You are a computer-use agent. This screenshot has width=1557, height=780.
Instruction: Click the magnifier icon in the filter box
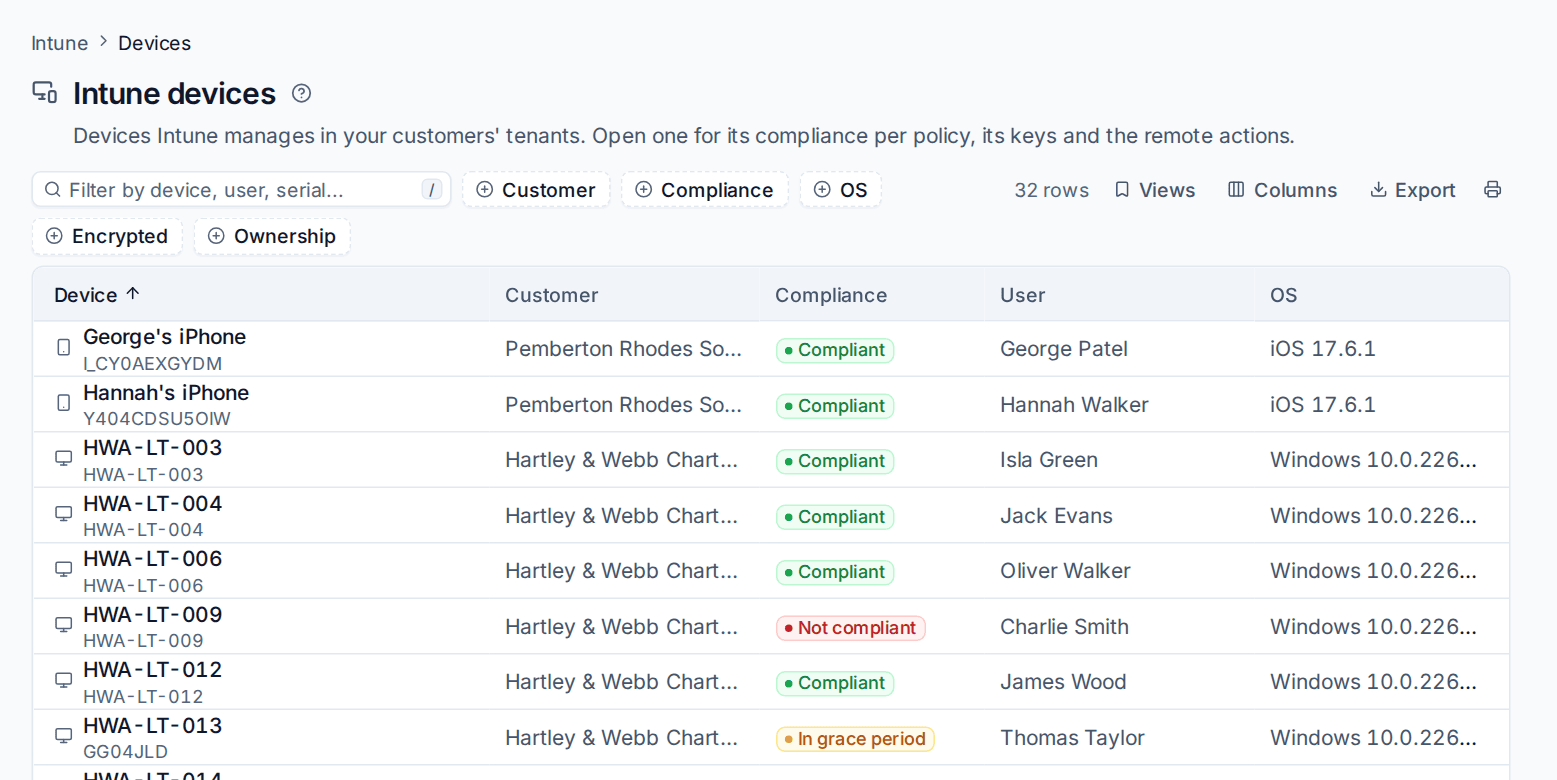click(x=51, y=190)
